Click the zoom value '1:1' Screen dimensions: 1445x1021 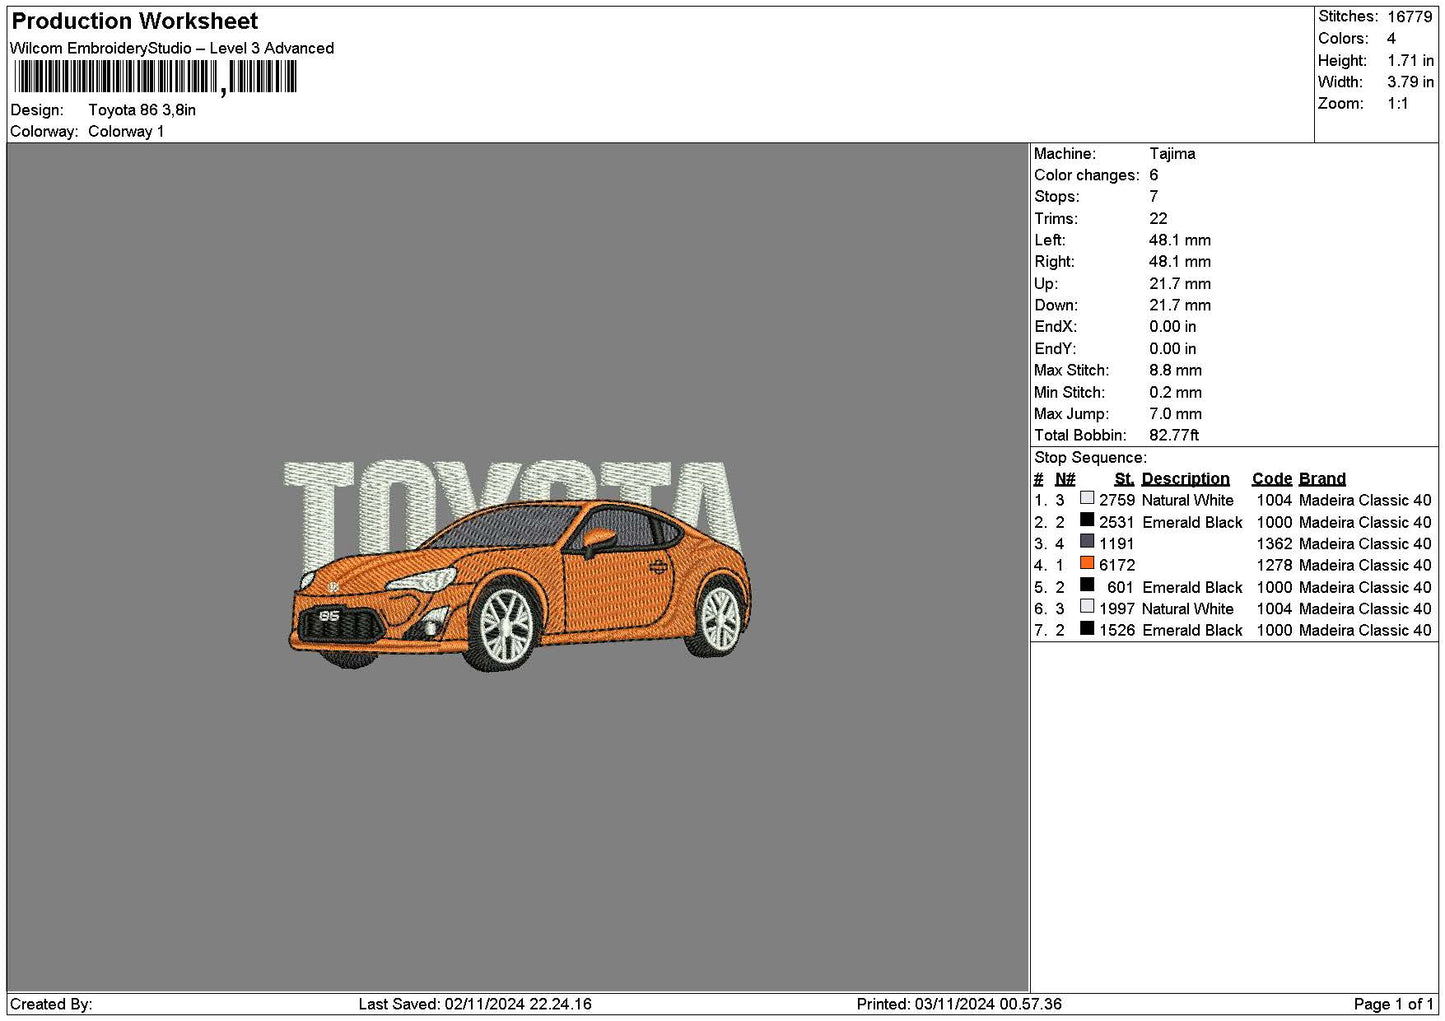click(1398, 104)
